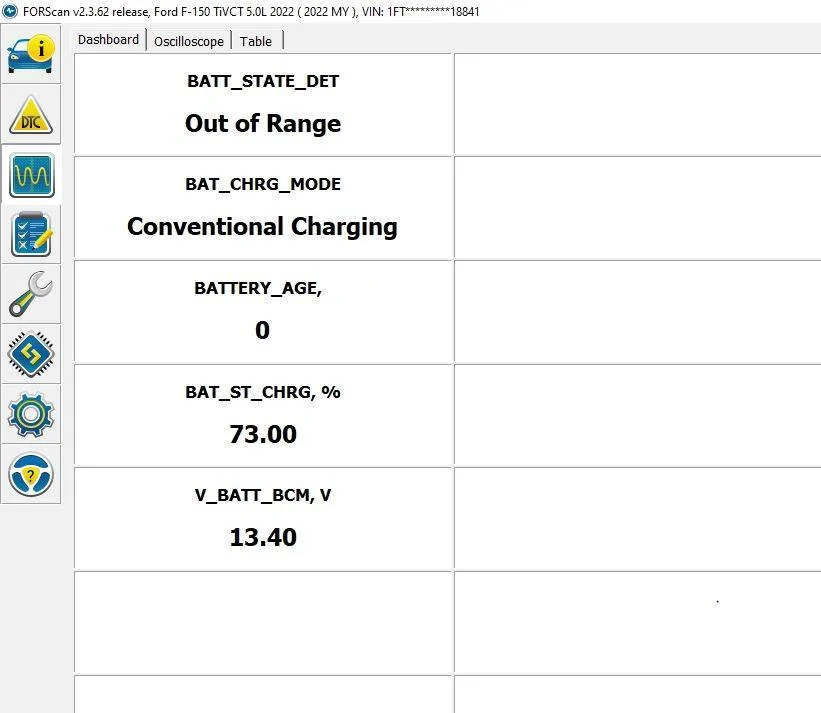The width and height of the screenshot is (821, 713).
Task: Switch to the Dashboard tab
Action: 109,40
